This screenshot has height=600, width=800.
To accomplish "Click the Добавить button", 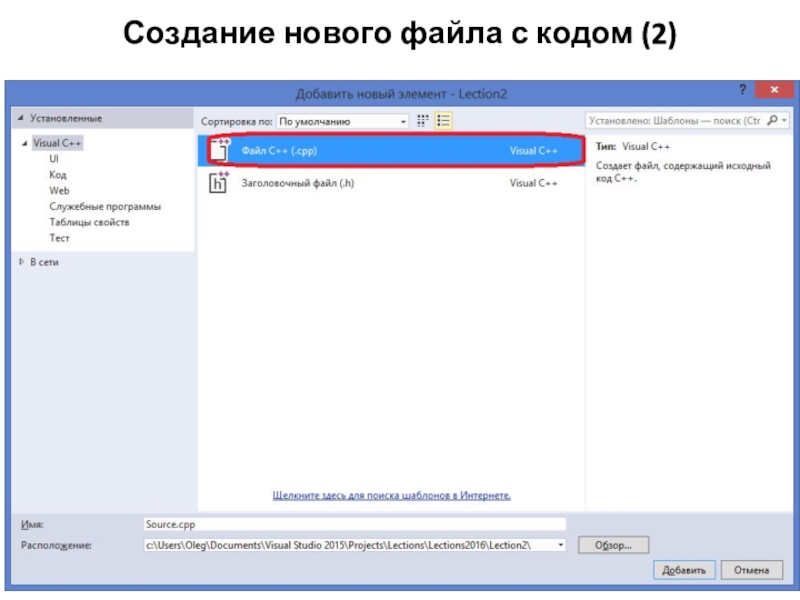I will 684,570.
